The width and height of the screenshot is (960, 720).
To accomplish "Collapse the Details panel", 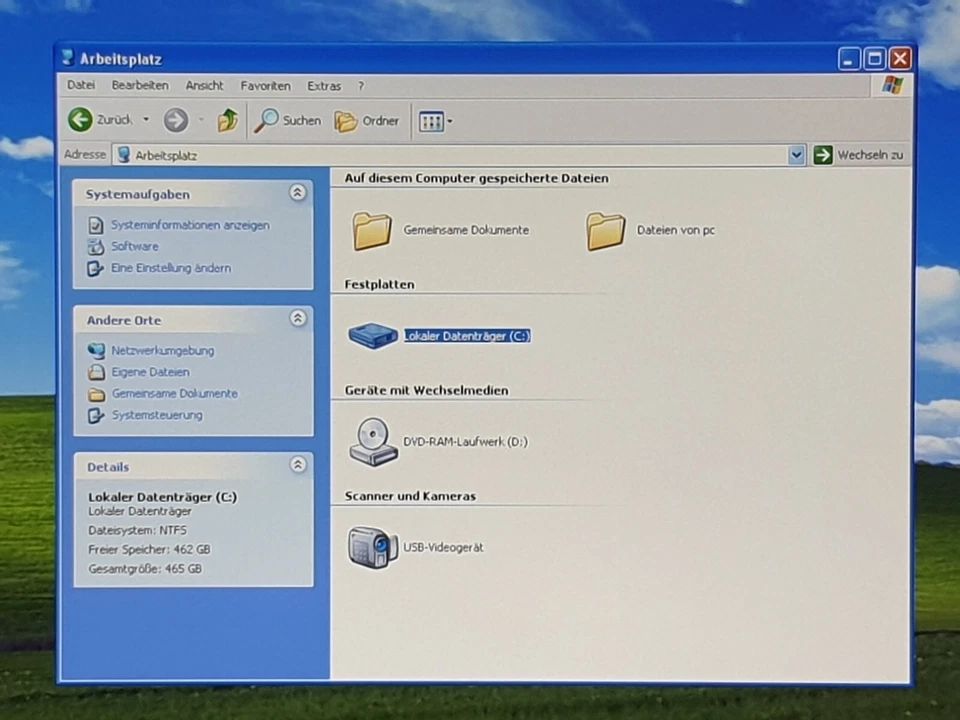I will (297, 465).
